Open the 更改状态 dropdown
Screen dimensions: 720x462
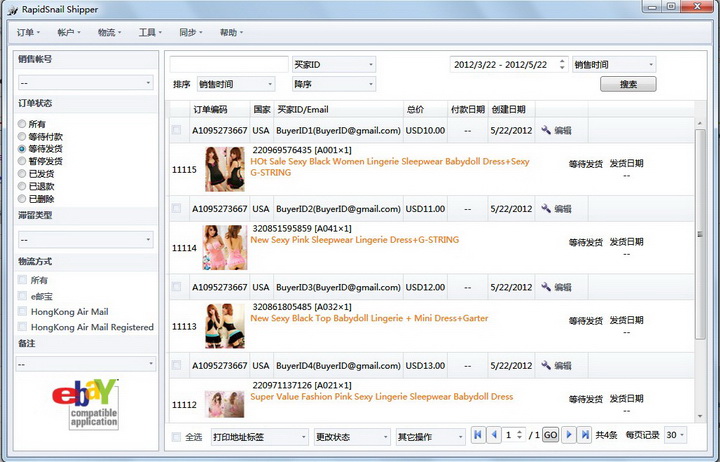point(352,437)
